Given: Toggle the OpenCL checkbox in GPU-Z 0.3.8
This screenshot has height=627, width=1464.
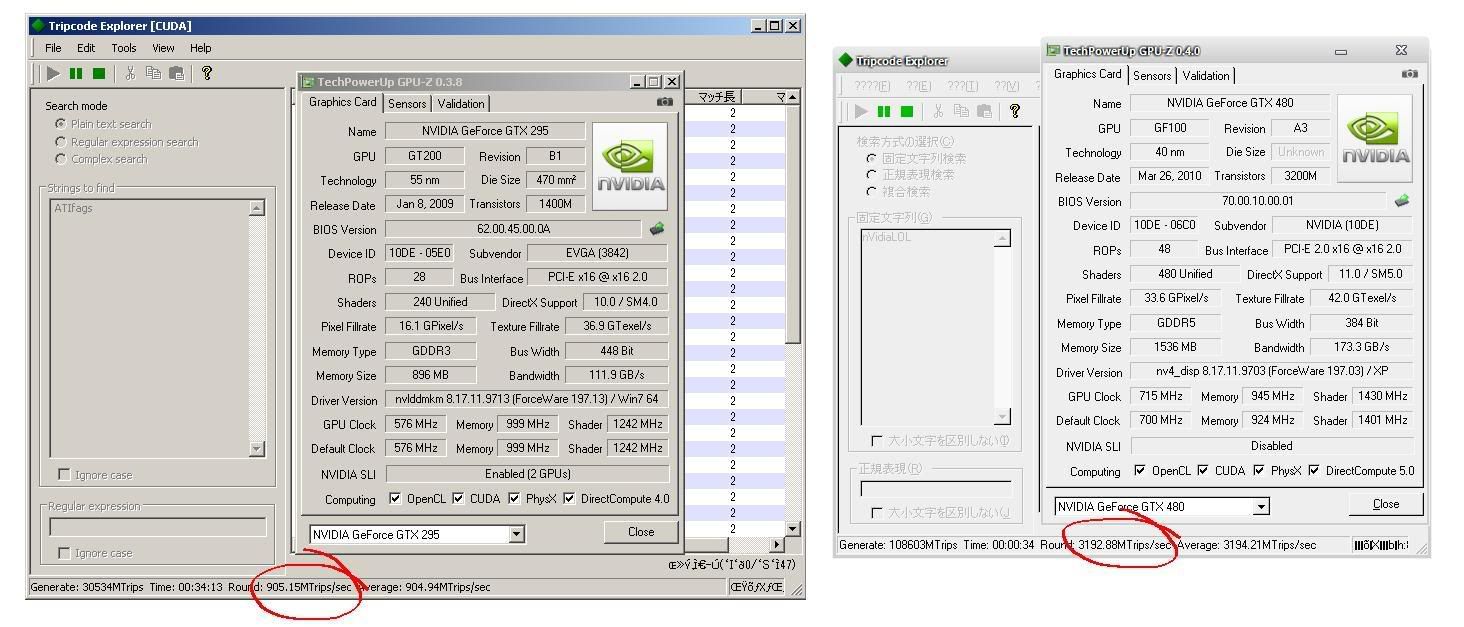Looking at the screenshot, I should 395,499.
